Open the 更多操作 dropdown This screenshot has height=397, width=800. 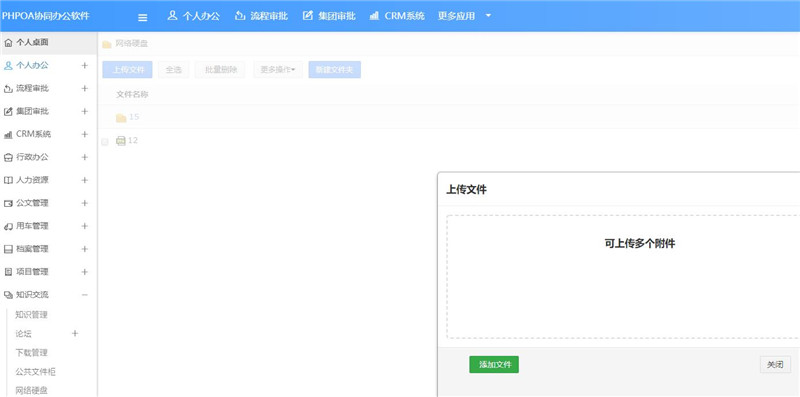pos(278,70)
